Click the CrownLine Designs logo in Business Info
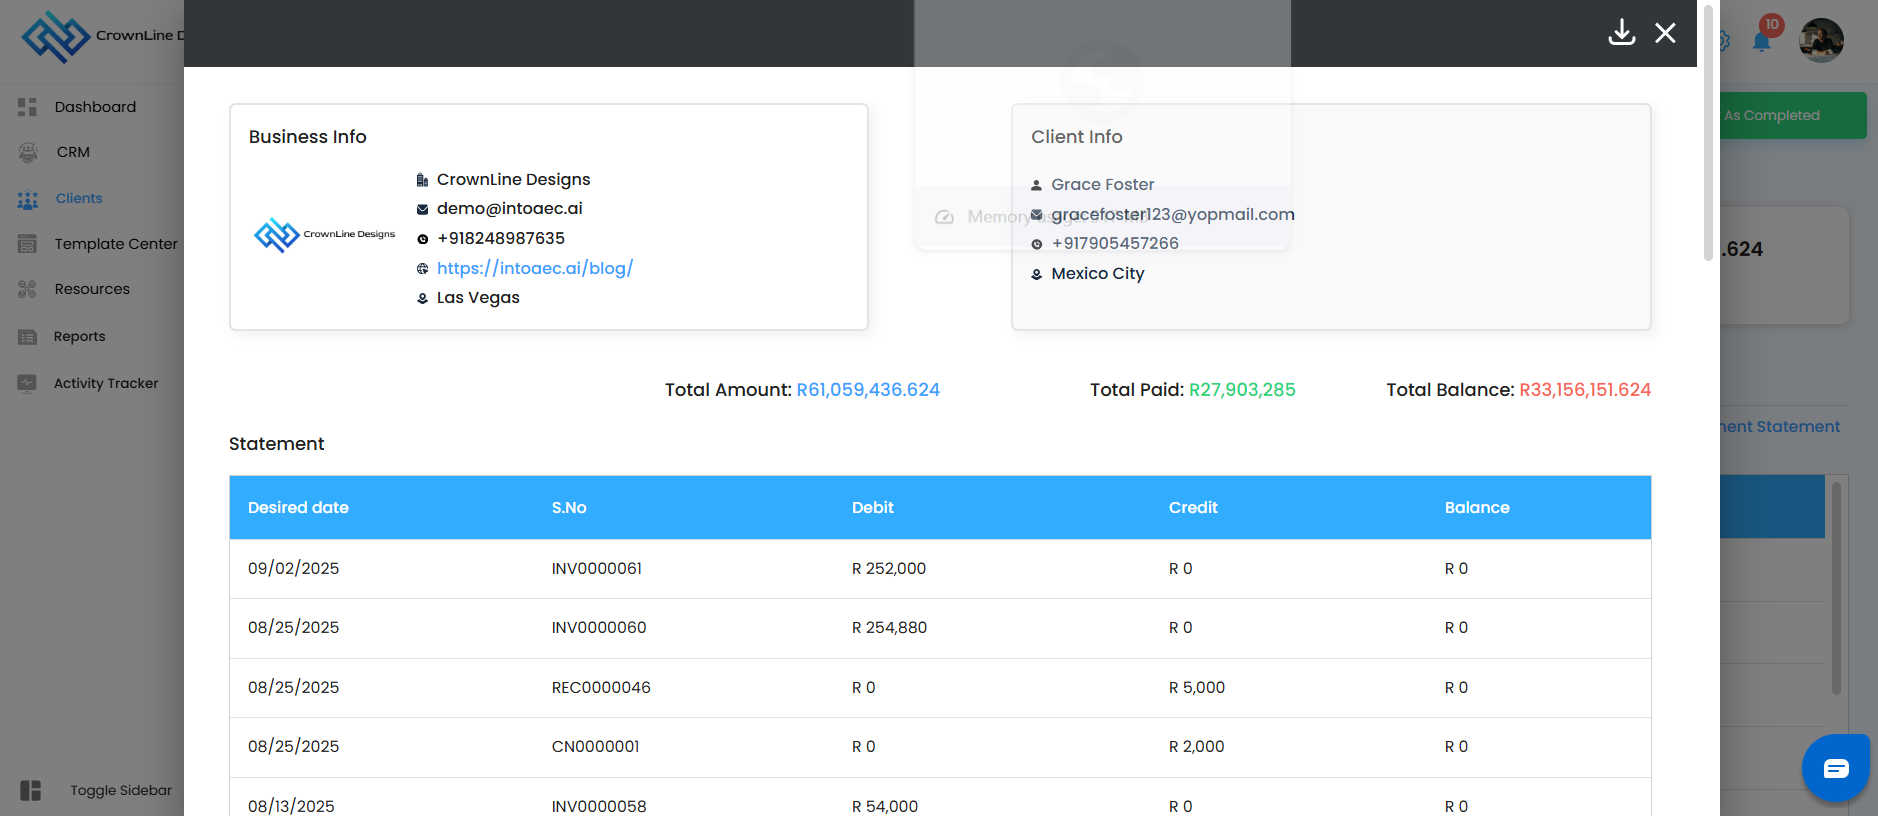This screenshot has width=1878, height=816. [x=324, y=235]
